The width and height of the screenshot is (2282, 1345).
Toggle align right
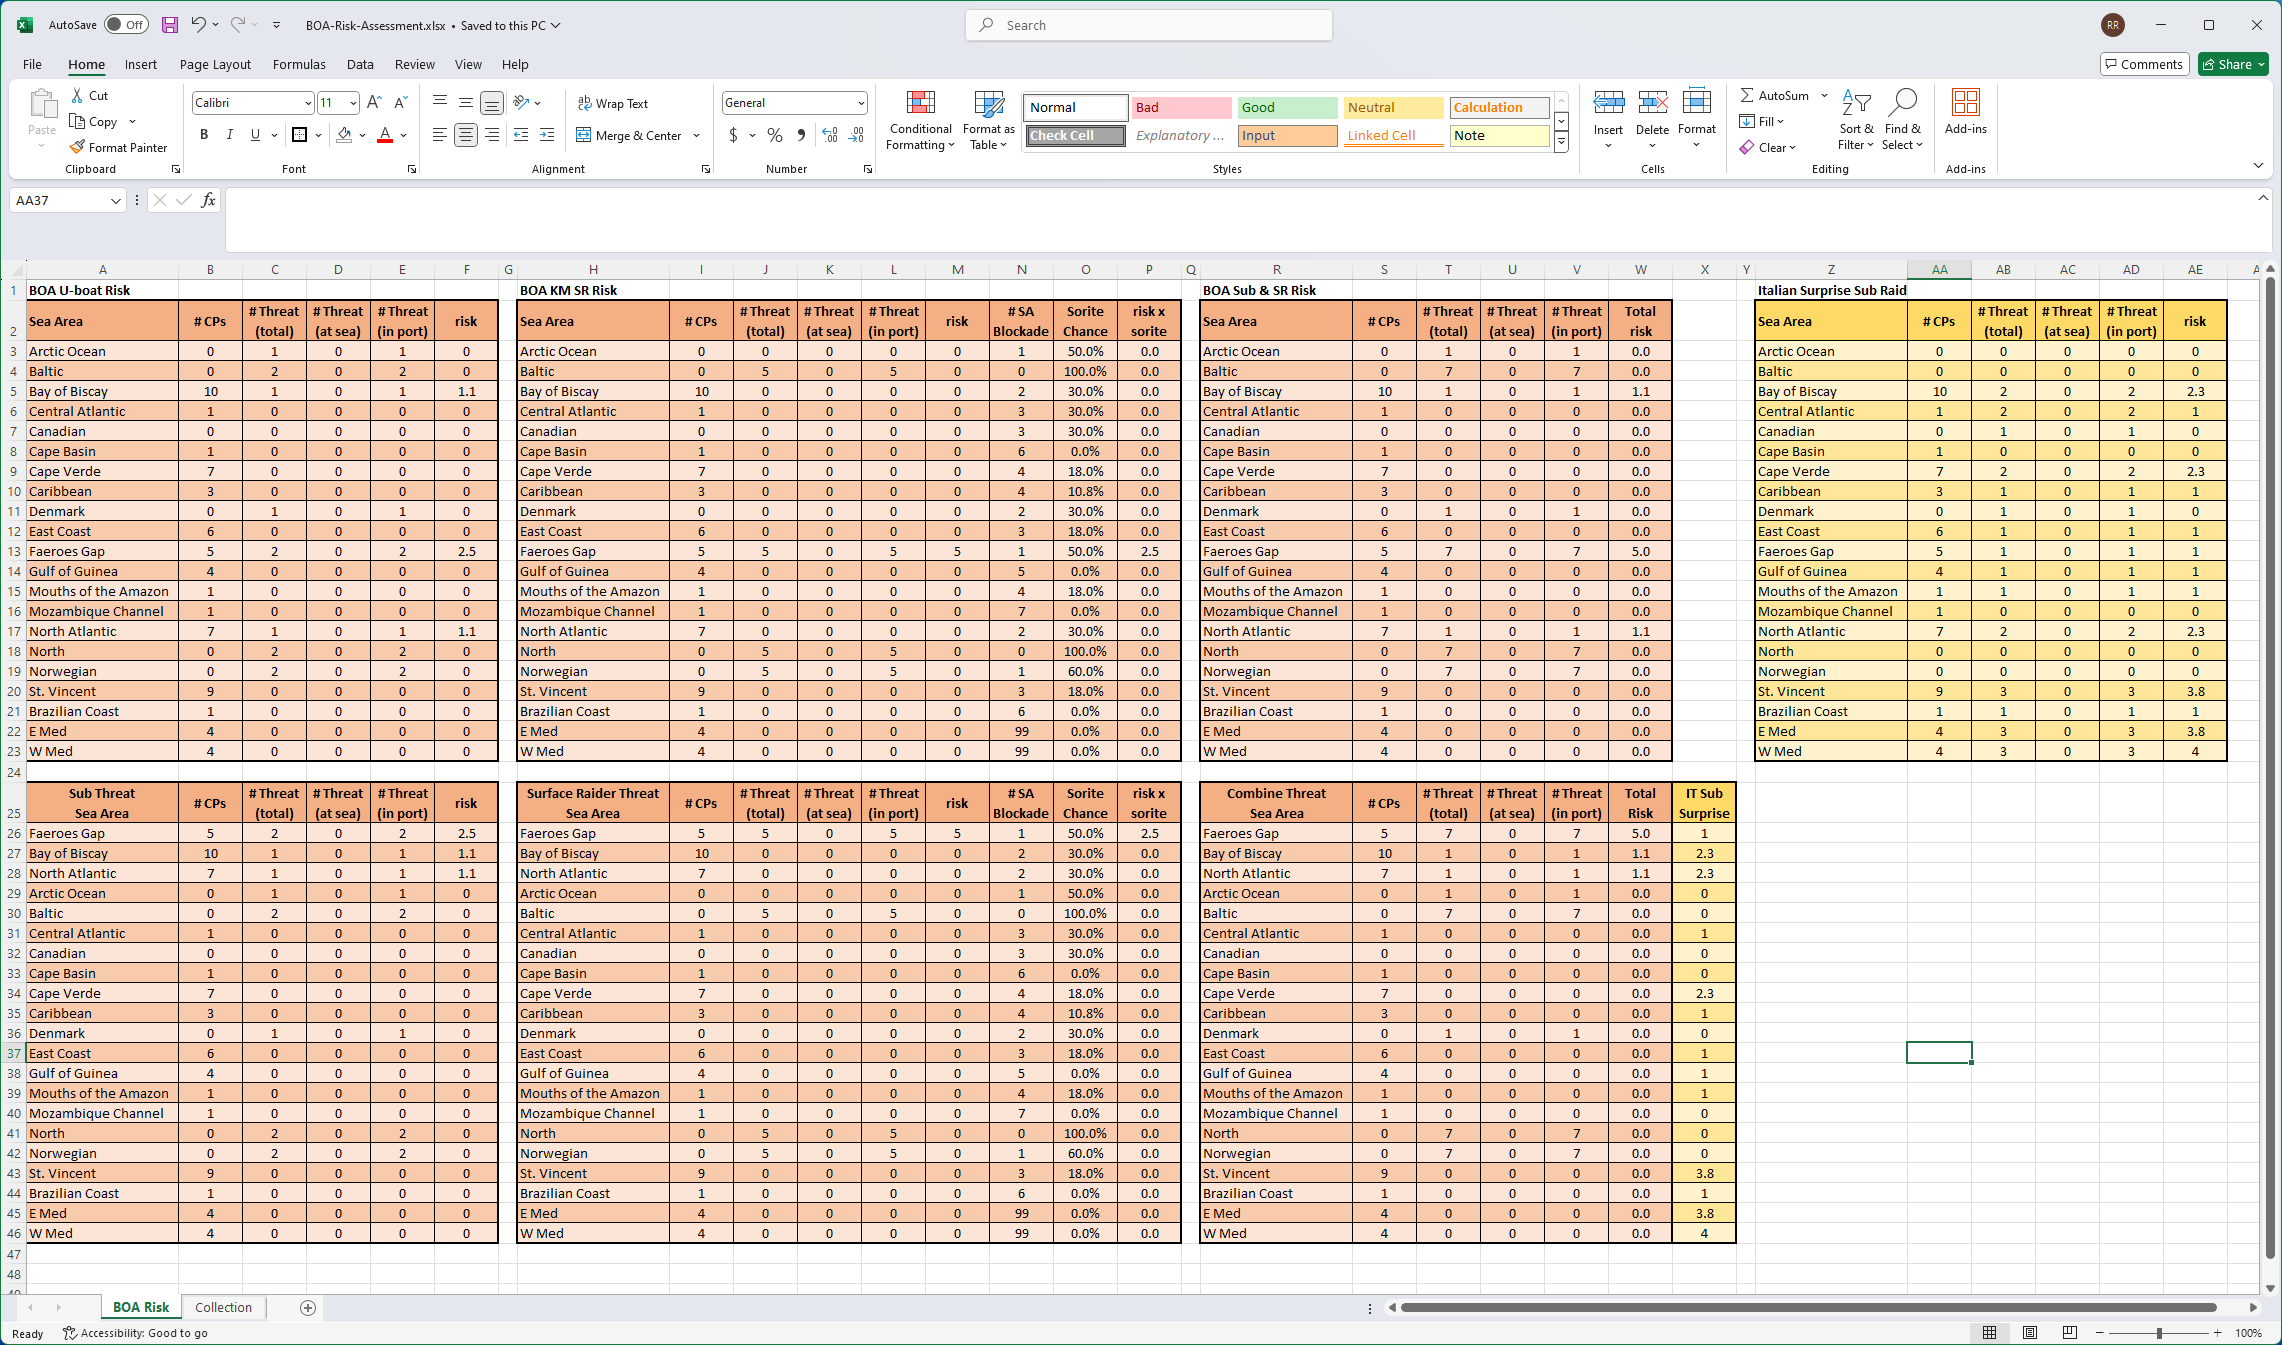[492, 135]
